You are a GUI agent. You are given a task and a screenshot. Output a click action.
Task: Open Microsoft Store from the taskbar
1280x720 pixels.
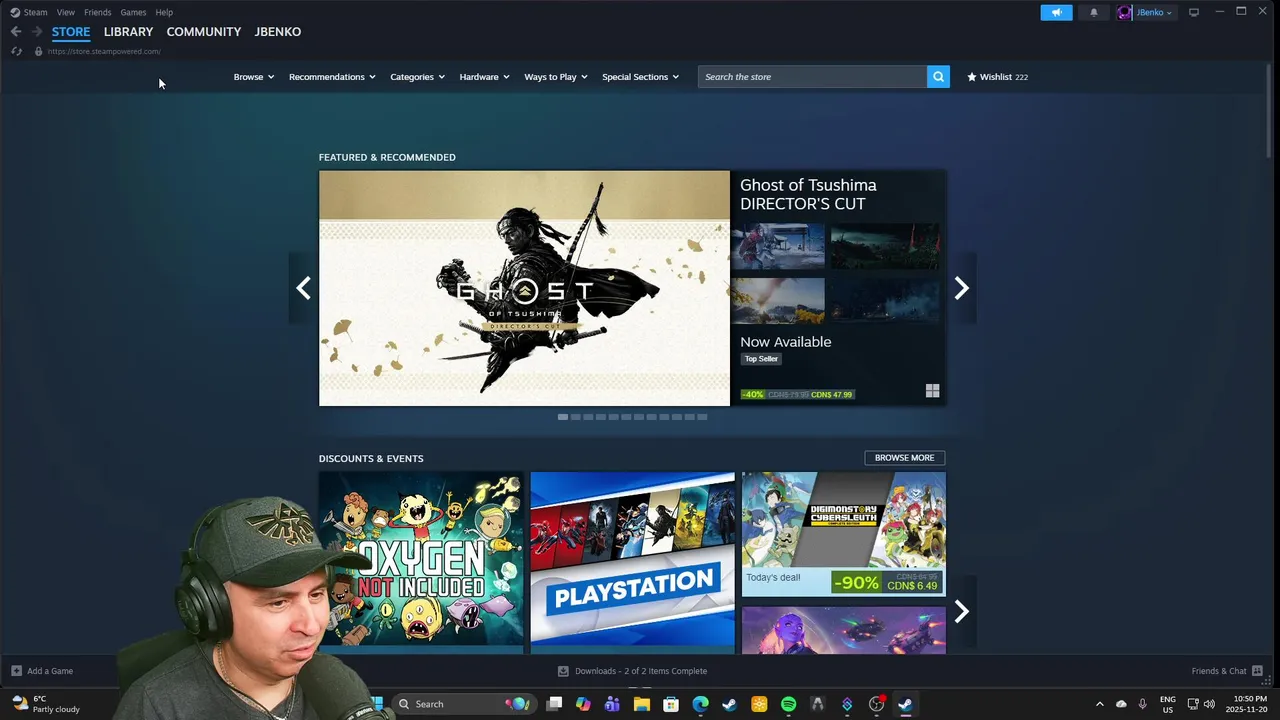pyautogui.click(x=671, y=704)
